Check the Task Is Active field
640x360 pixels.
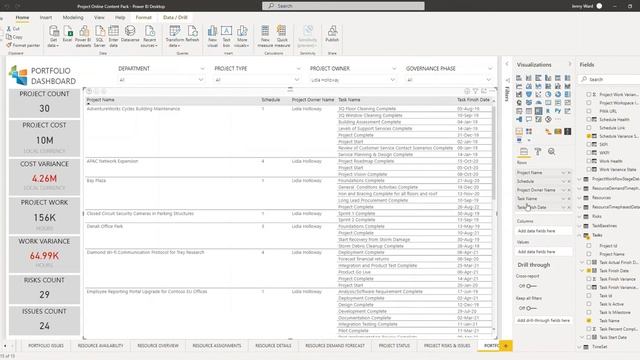pos(589,304)
